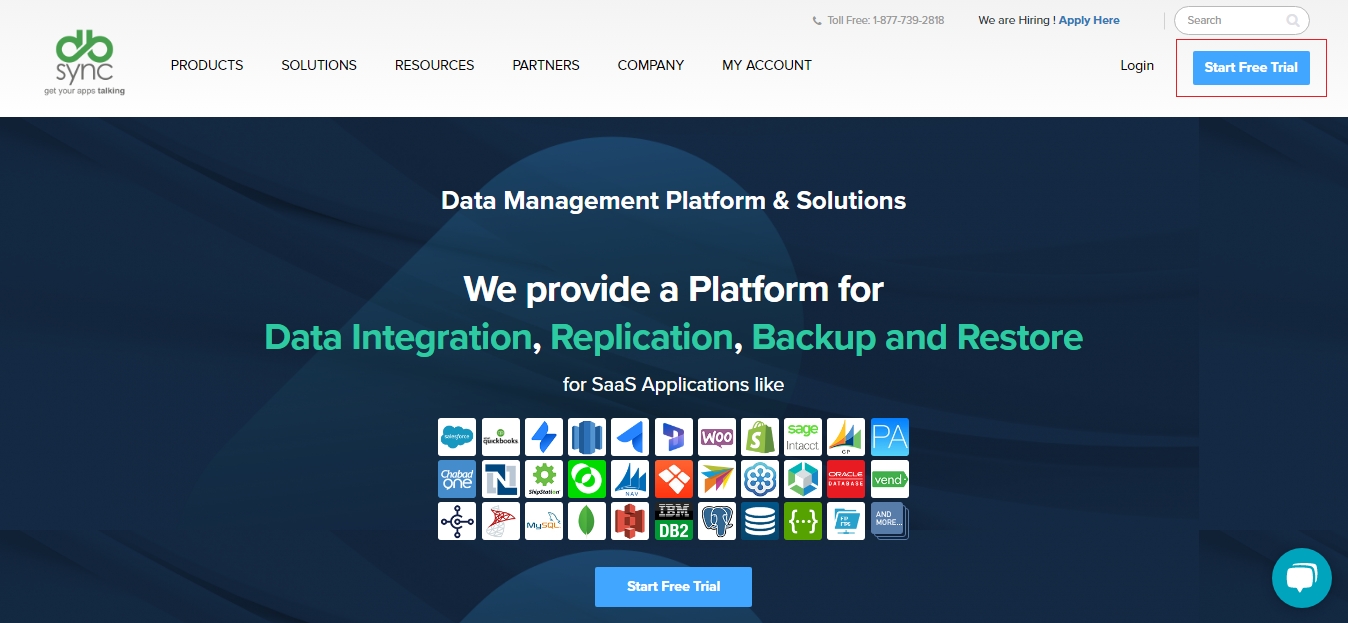Screen dimensions: 1348x623
Task: Select the QuickBooks integration icon
Action: click(501, 437)
